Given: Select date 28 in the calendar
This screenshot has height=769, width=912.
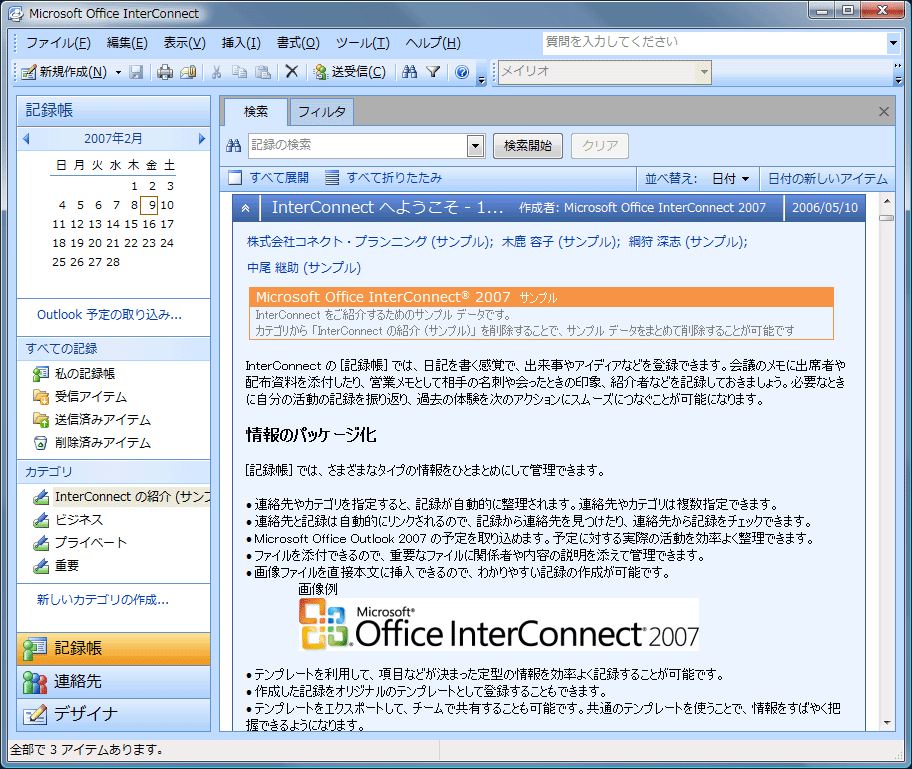Looking at the screenshot, I should [x=113, y=262].
